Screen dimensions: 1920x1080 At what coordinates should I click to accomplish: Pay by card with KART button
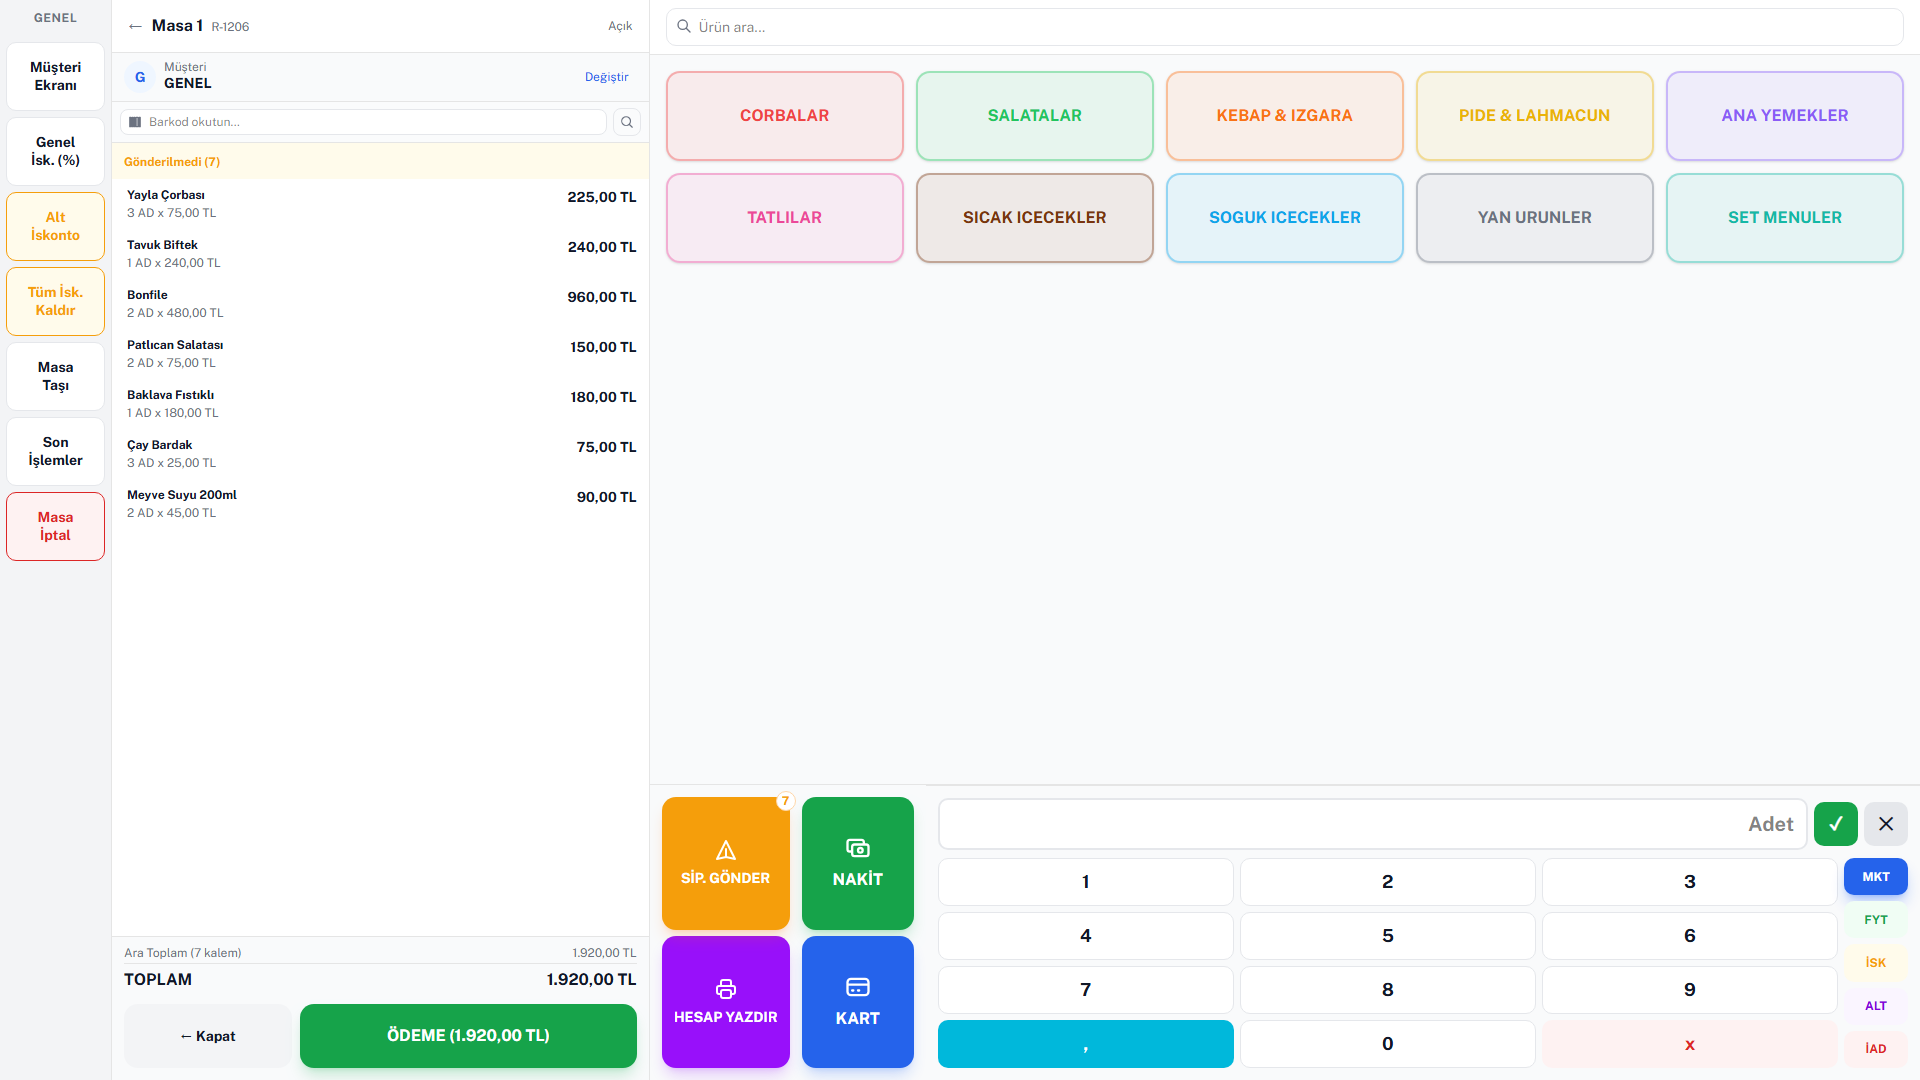point(858,1002)
